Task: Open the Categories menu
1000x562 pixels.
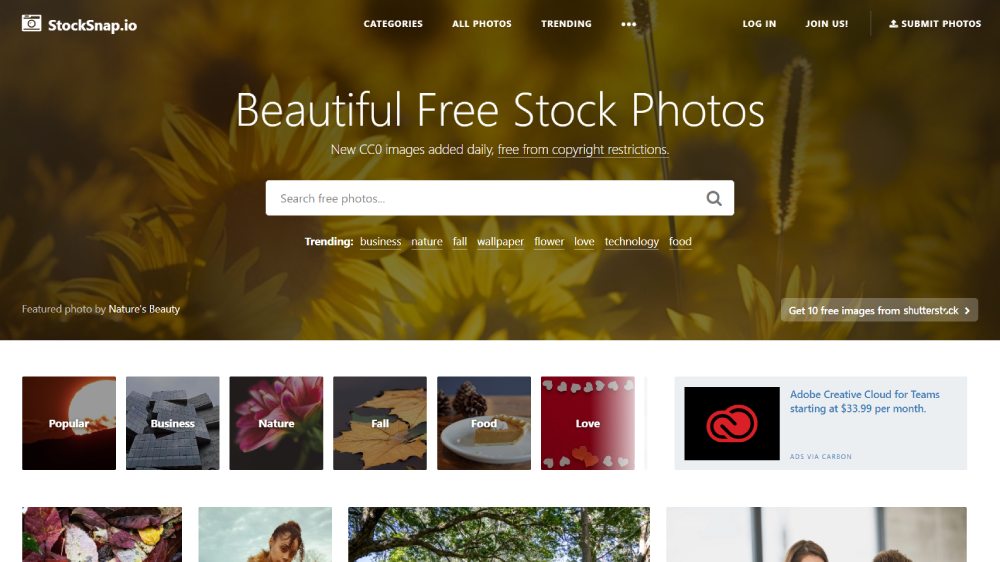Action: (393, 24)
